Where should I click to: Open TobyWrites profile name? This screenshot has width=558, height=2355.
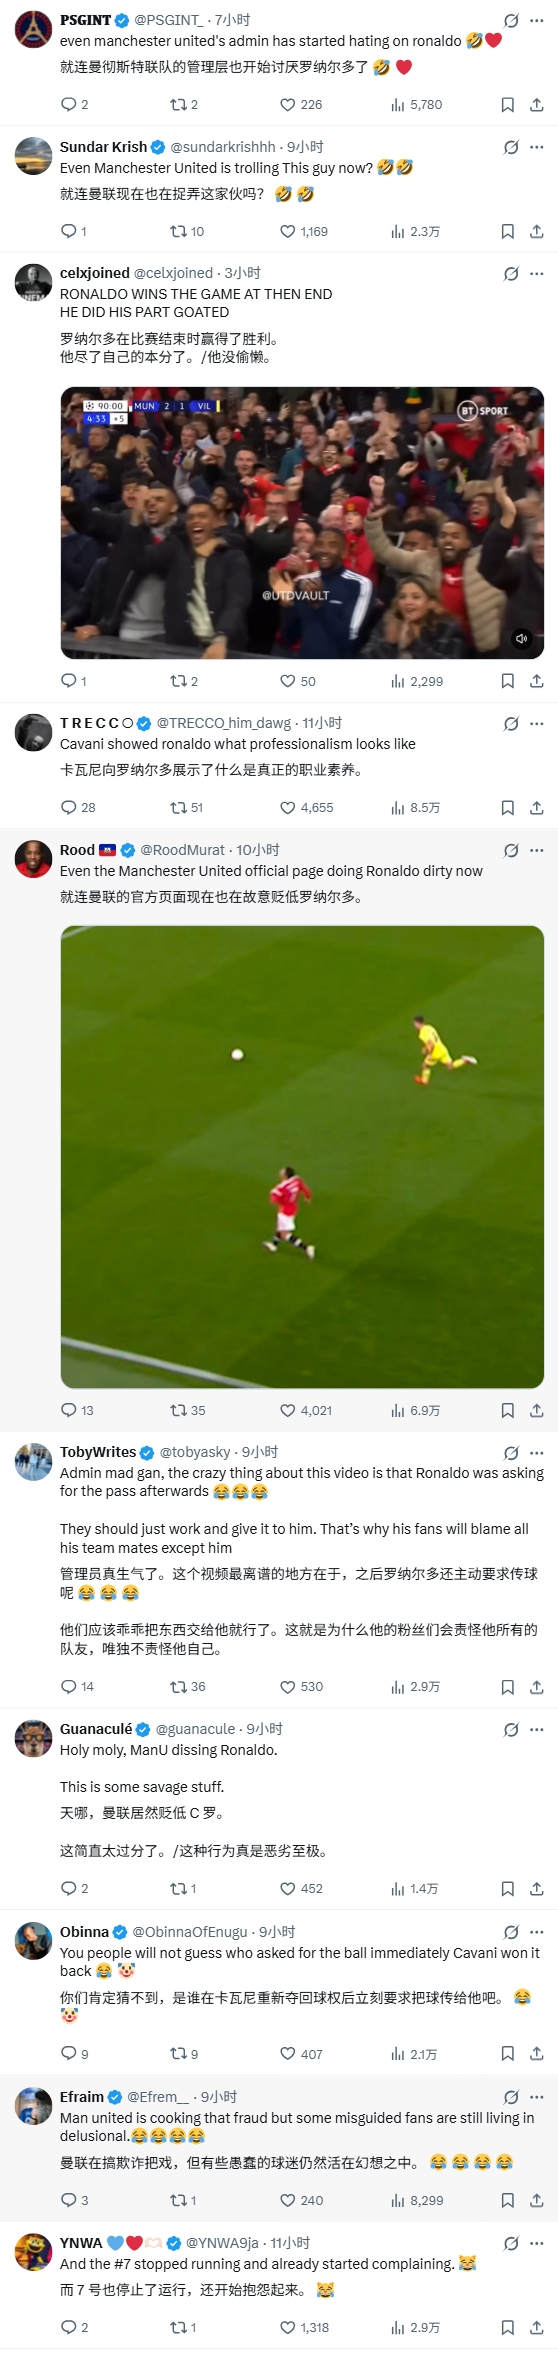[98, 1452]
